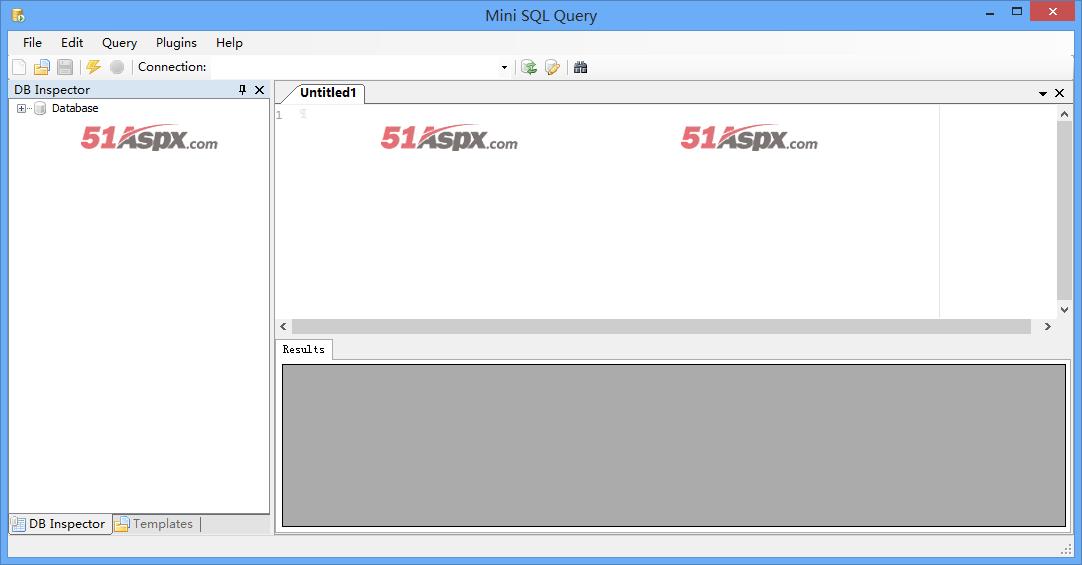Open the Query menu
The width and height of the screenshot is (1082, 565).
(119, 43)
